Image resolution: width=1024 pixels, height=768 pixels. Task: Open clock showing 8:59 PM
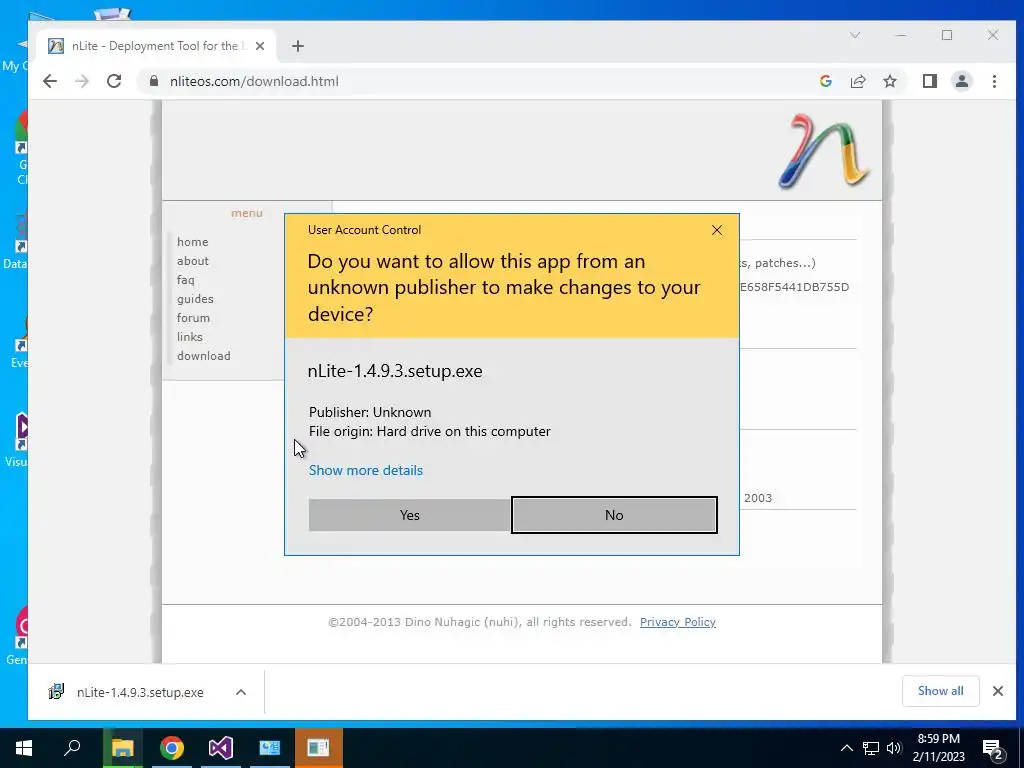point(938,748)
